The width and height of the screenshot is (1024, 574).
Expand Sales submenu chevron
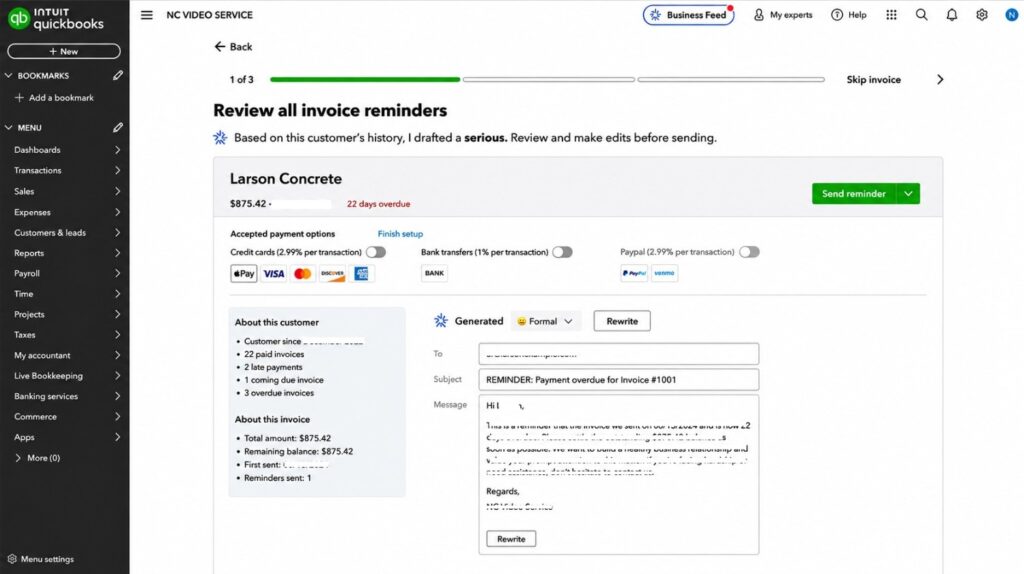pos(118,191)
